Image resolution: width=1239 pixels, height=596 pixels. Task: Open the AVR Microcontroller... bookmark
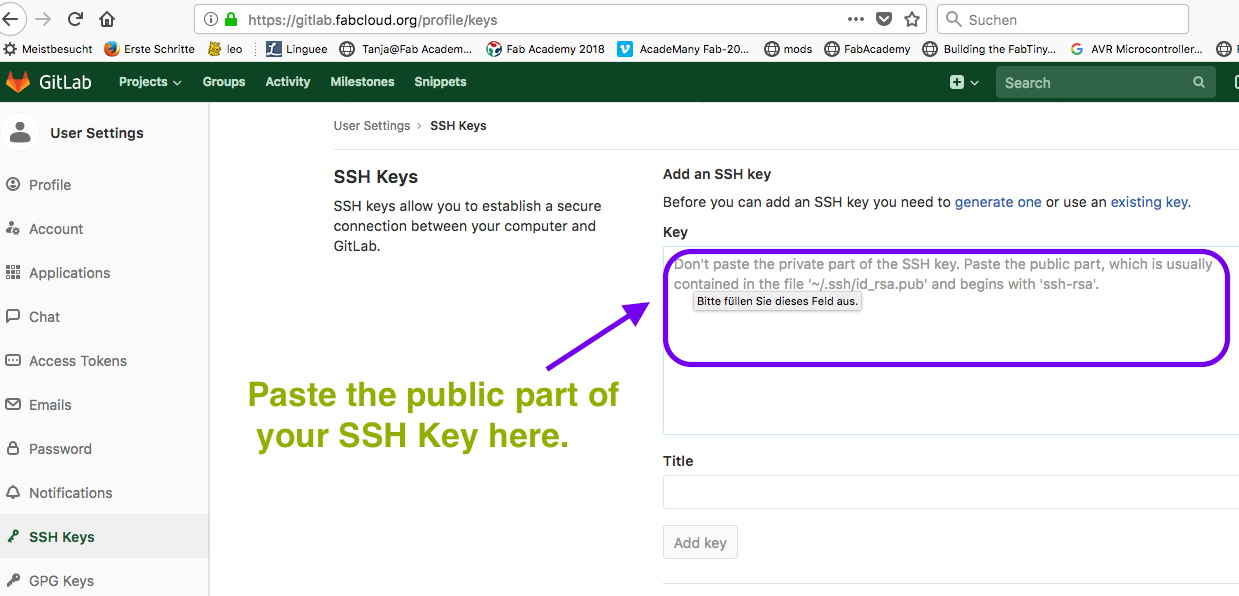tap(1137, 49)
